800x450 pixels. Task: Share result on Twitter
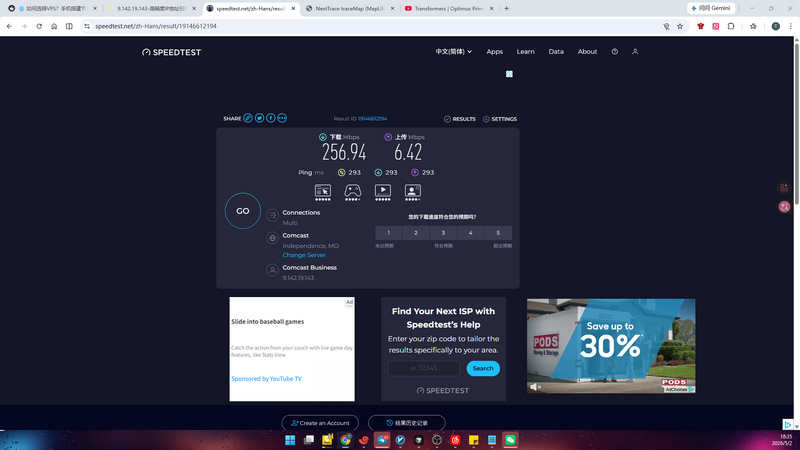coord(259,118)
